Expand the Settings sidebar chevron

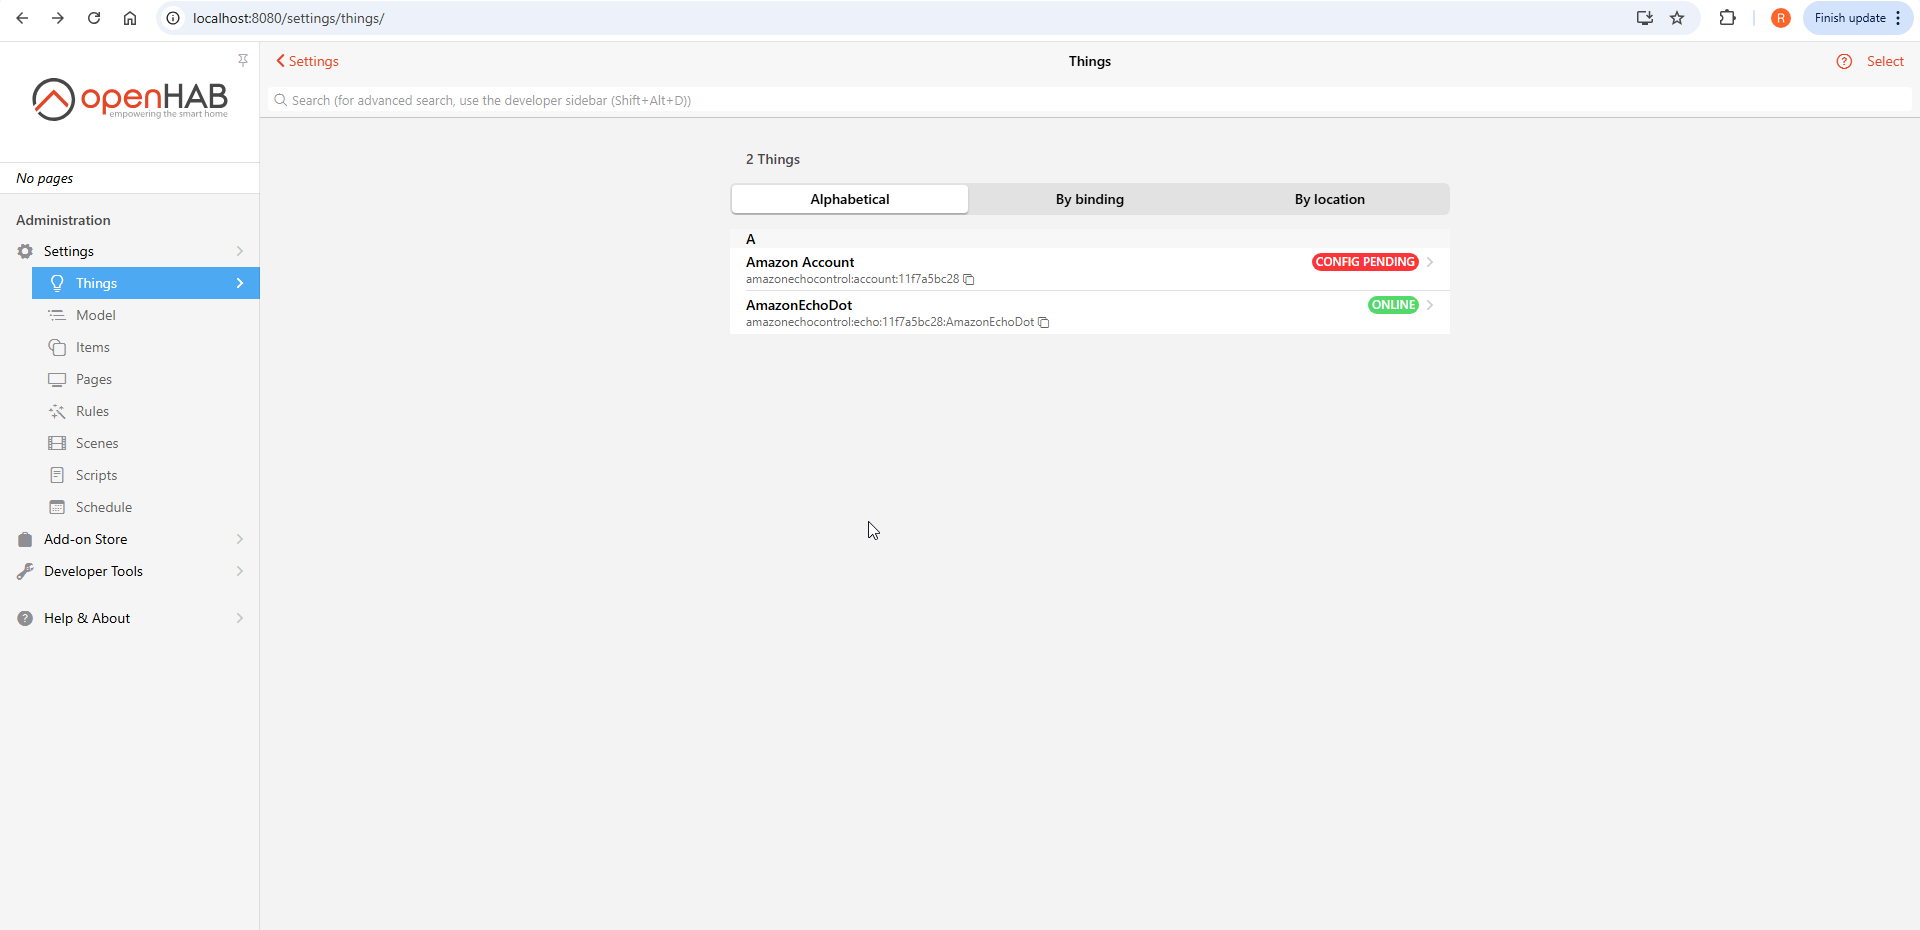tap(240, 251)
